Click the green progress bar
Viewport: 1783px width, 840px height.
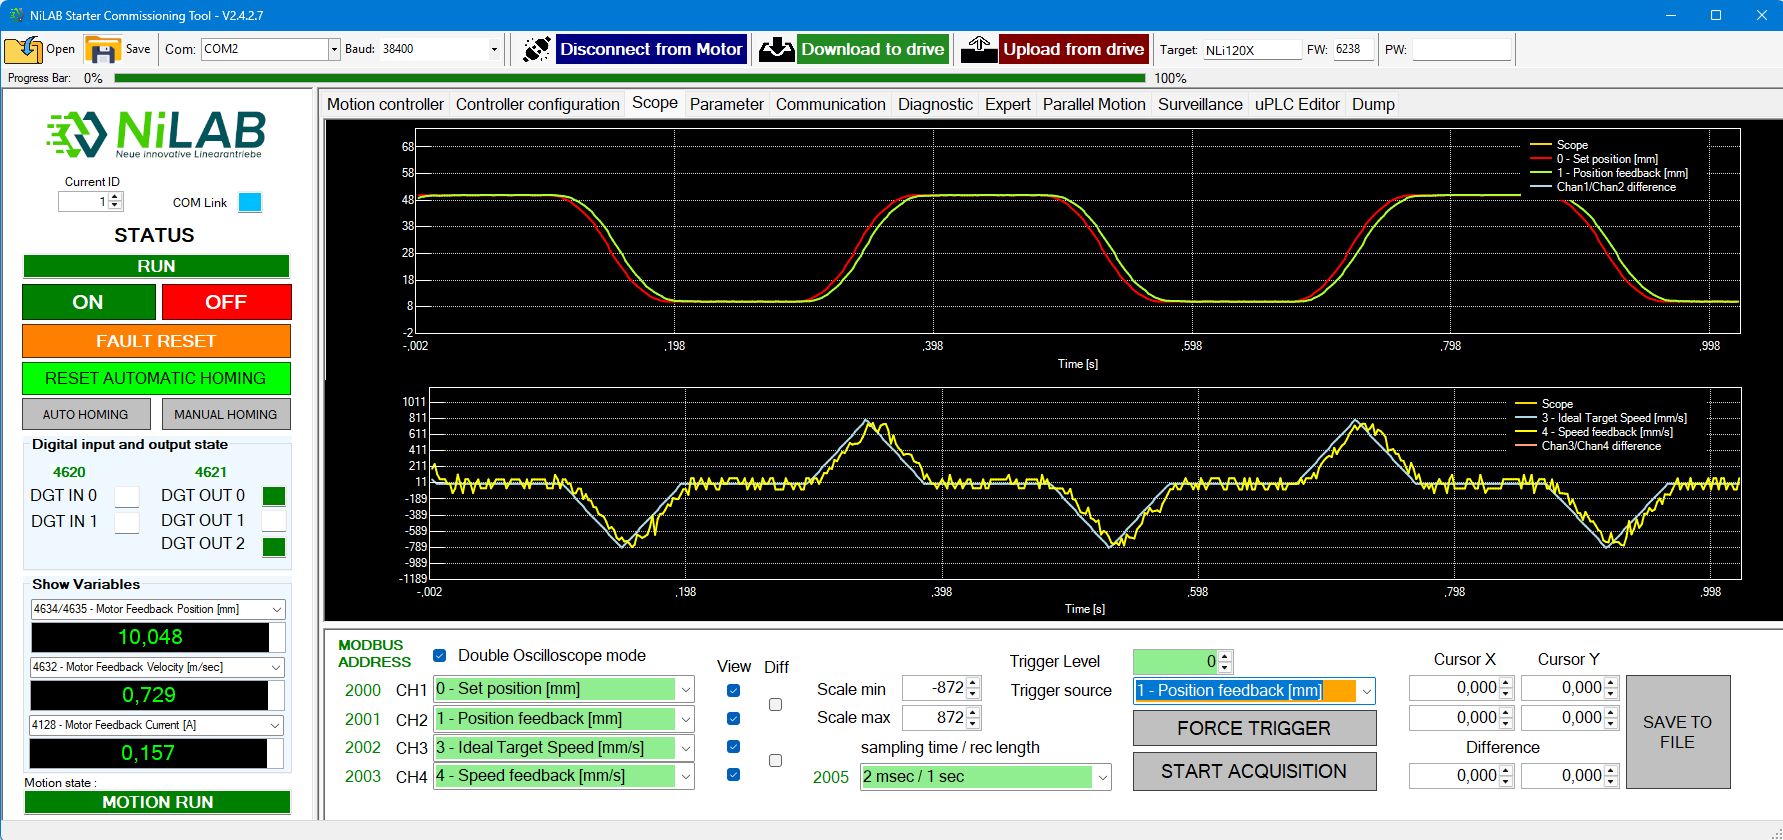pos(630,78)
